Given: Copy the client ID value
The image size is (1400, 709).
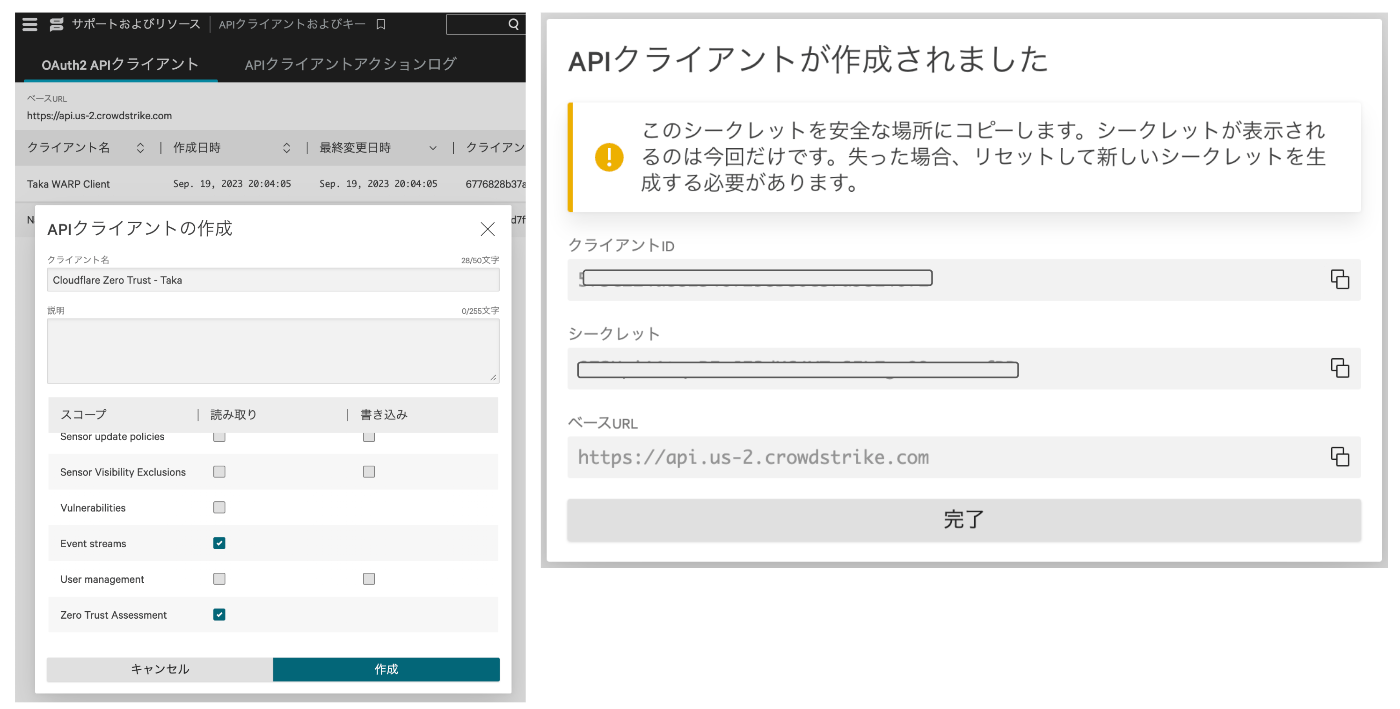Looking at the screenshot, I should coord(1340,279).
